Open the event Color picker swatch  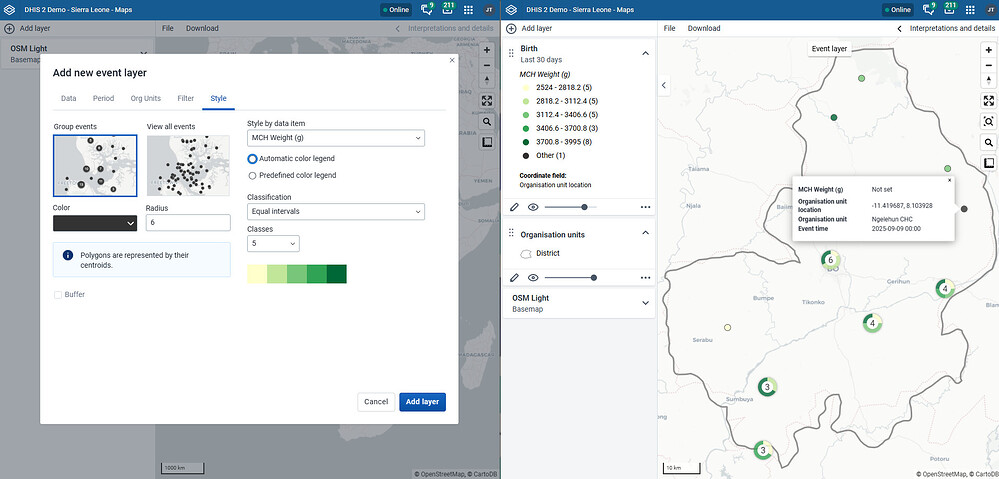click(94, 223)
